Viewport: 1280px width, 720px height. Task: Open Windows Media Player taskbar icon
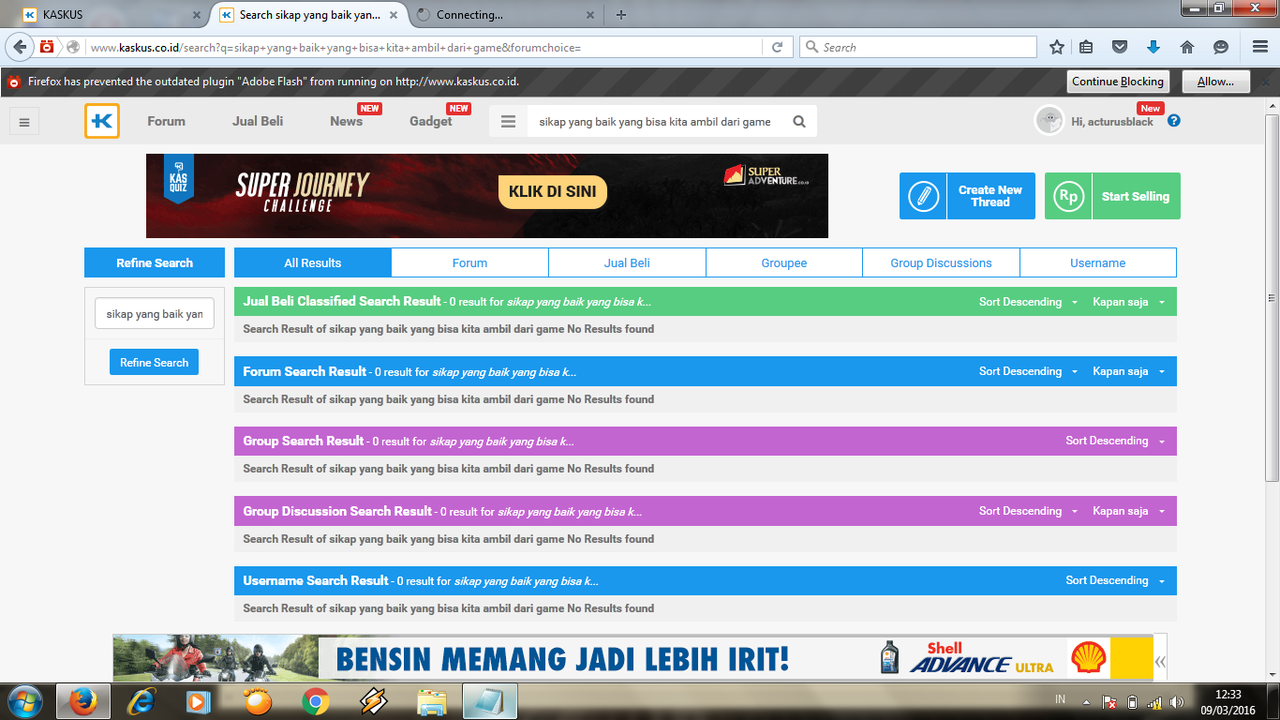click(x=198, y=702)
